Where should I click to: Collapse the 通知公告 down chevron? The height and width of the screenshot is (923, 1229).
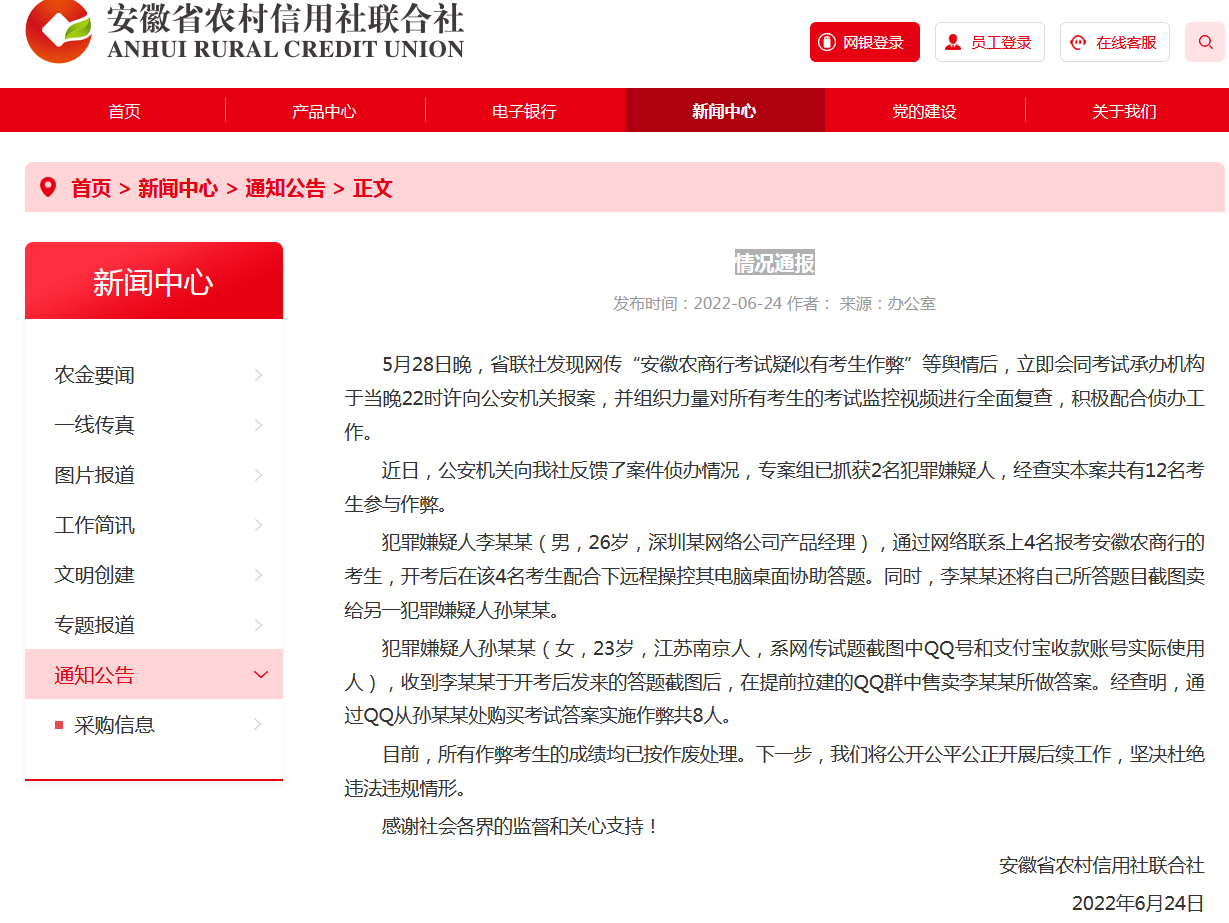click(x=261, y=675)
